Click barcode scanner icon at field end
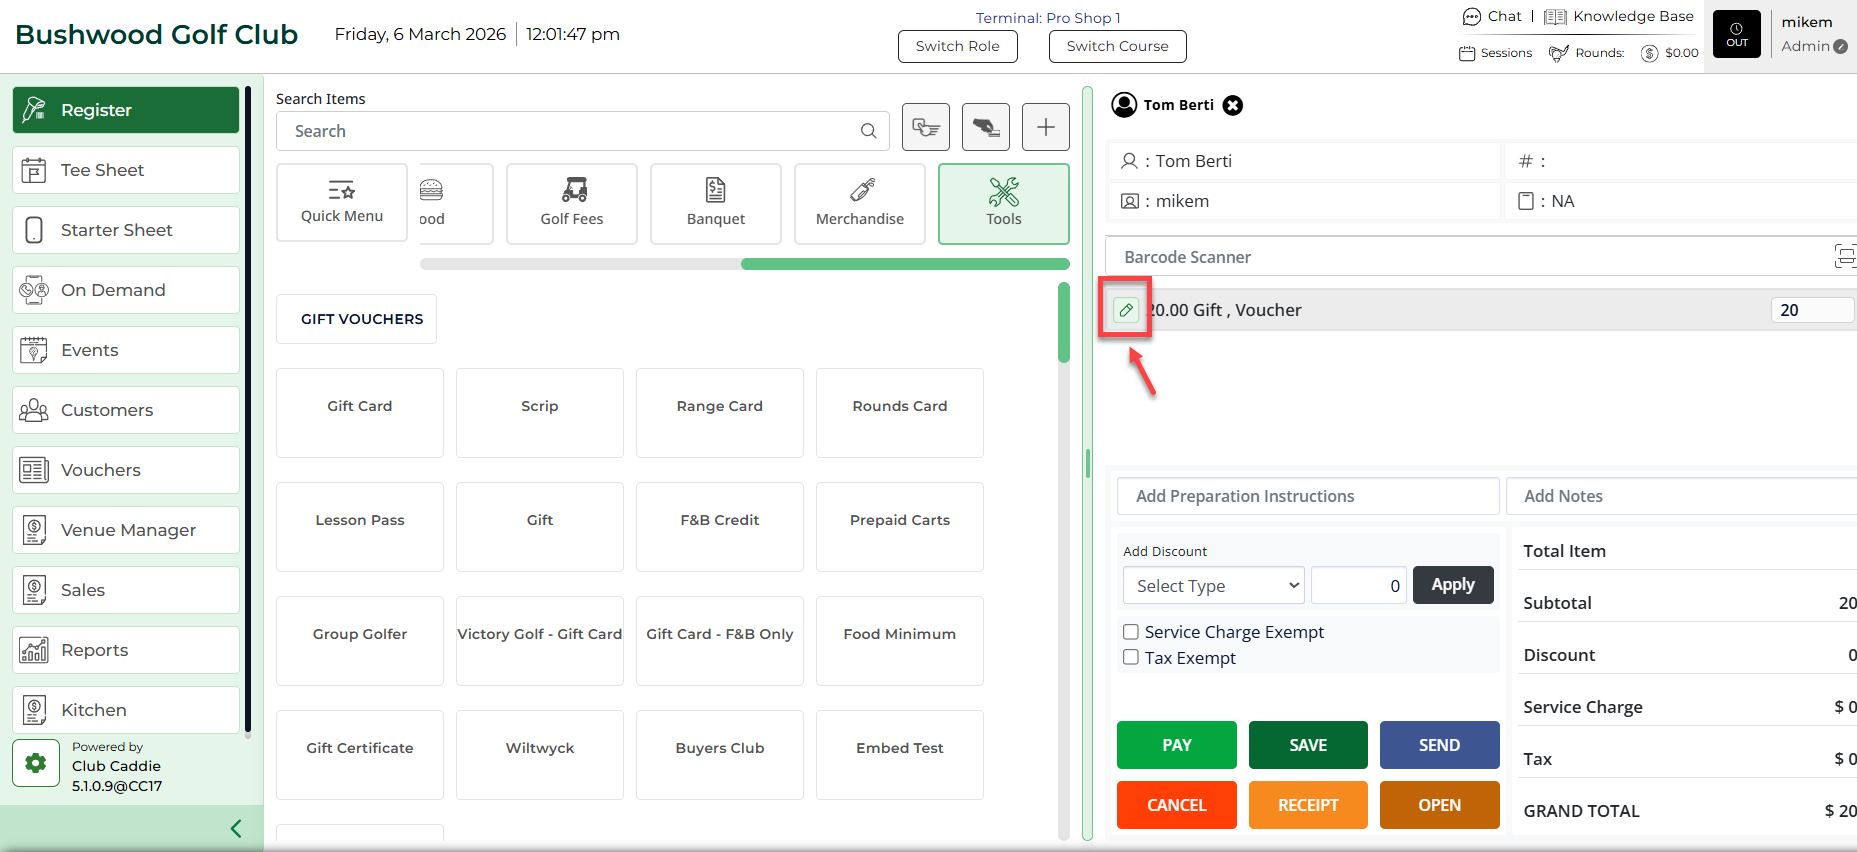1857x852 pixels. pyautogui.click(x=1843, y=256)
